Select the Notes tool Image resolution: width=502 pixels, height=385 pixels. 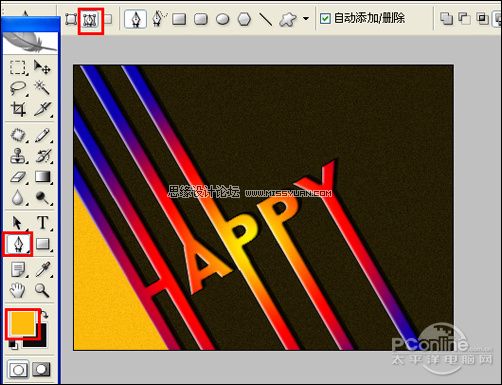tap(18, 269)
